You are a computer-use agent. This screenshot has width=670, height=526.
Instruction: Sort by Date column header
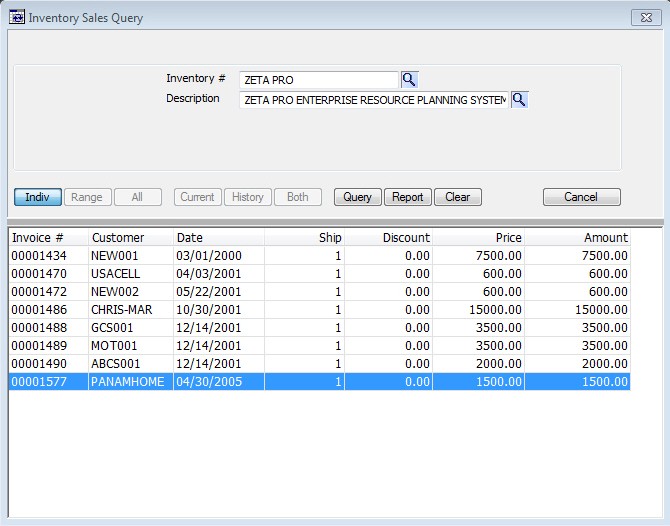[x=219, y=238]
